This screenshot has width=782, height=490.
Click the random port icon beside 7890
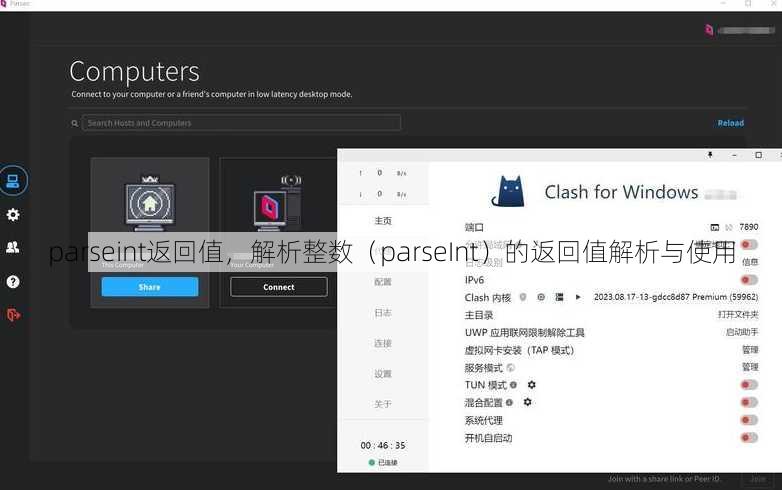(x=729, y=227)
